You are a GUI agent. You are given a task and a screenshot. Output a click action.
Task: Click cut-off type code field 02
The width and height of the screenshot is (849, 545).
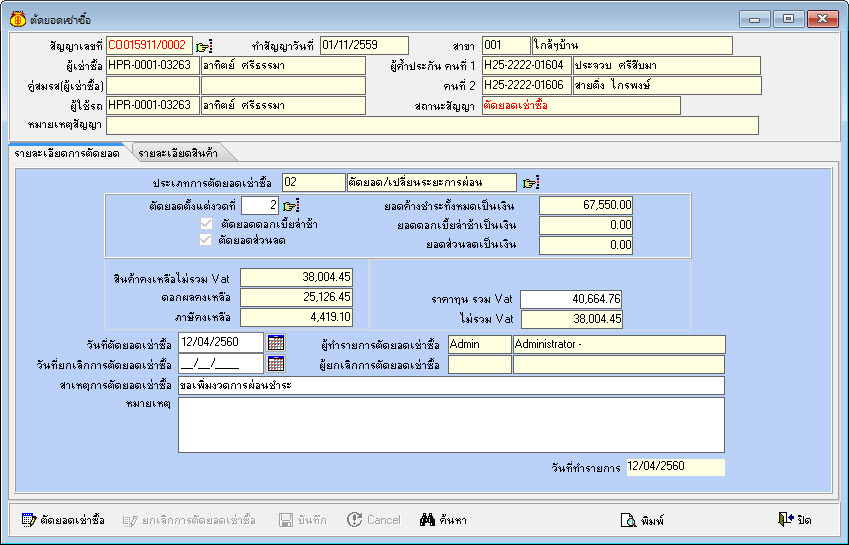coord(314,182)
